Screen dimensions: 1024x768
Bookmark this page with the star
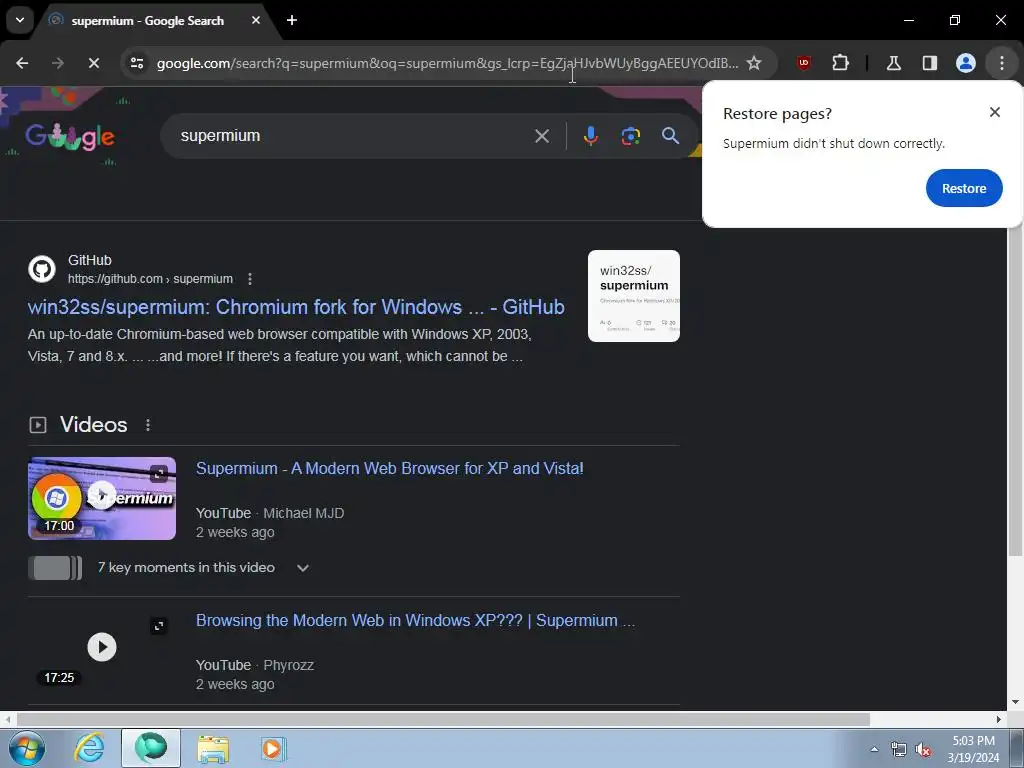(x=754, y=63)
